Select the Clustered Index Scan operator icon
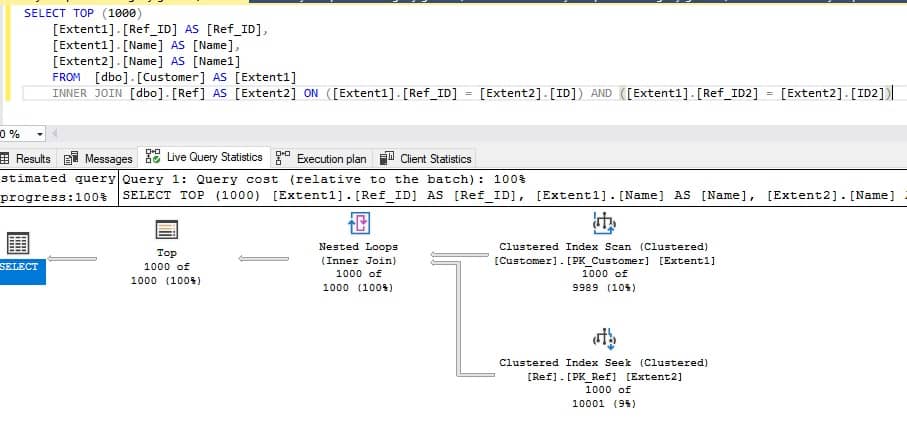This screenshot has width=907, height=439. pyautogui.click(x=604, y=223)
